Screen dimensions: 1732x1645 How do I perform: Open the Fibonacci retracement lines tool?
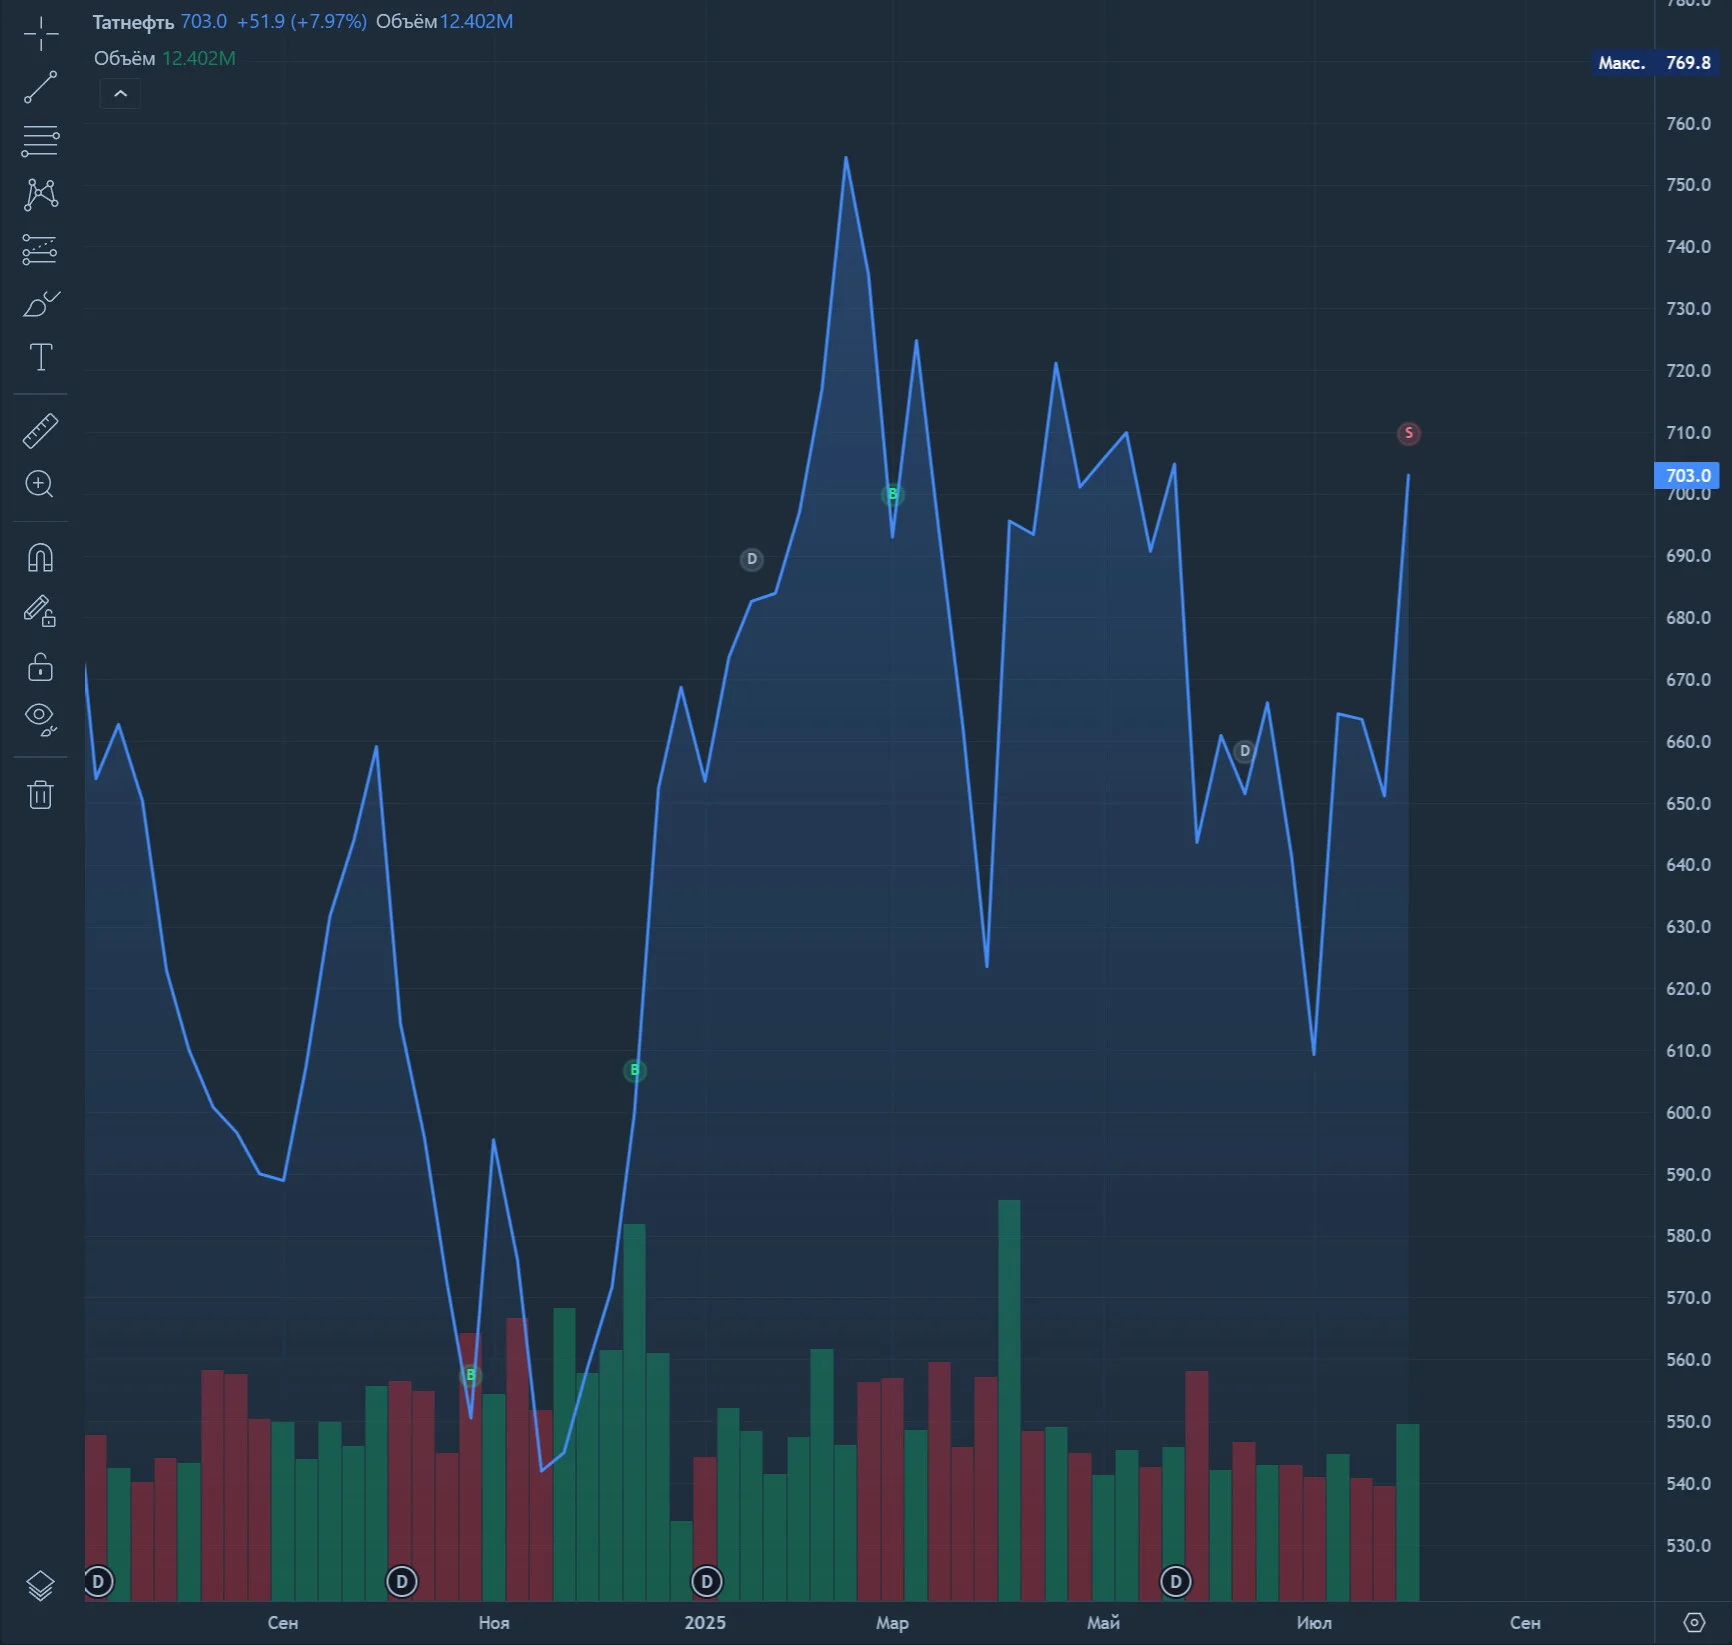point(41,141)
